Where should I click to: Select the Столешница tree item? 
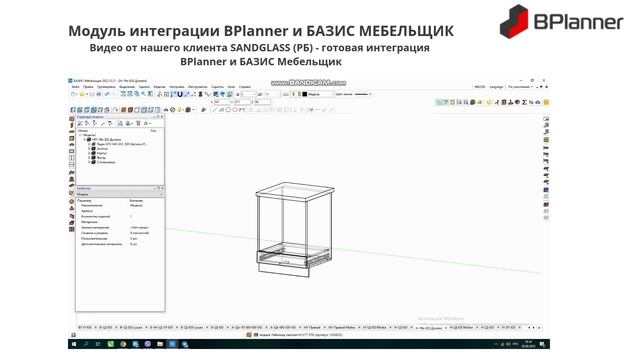106,162
